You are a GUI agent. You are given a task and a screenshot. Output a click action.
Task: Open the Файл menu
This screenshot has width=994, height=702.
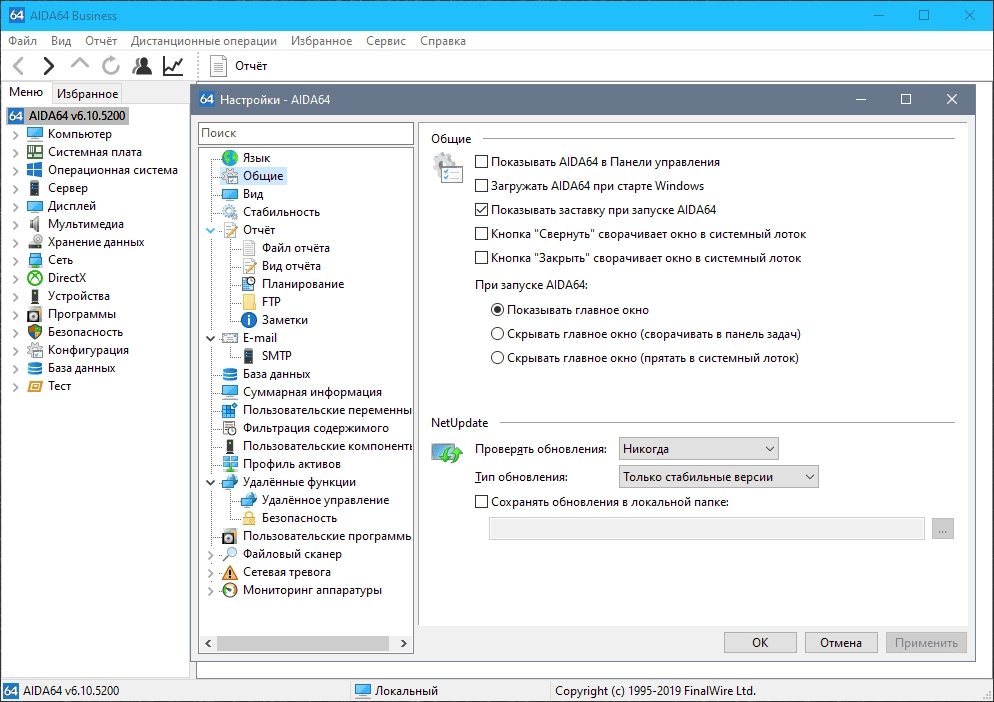tap(22, 41)
